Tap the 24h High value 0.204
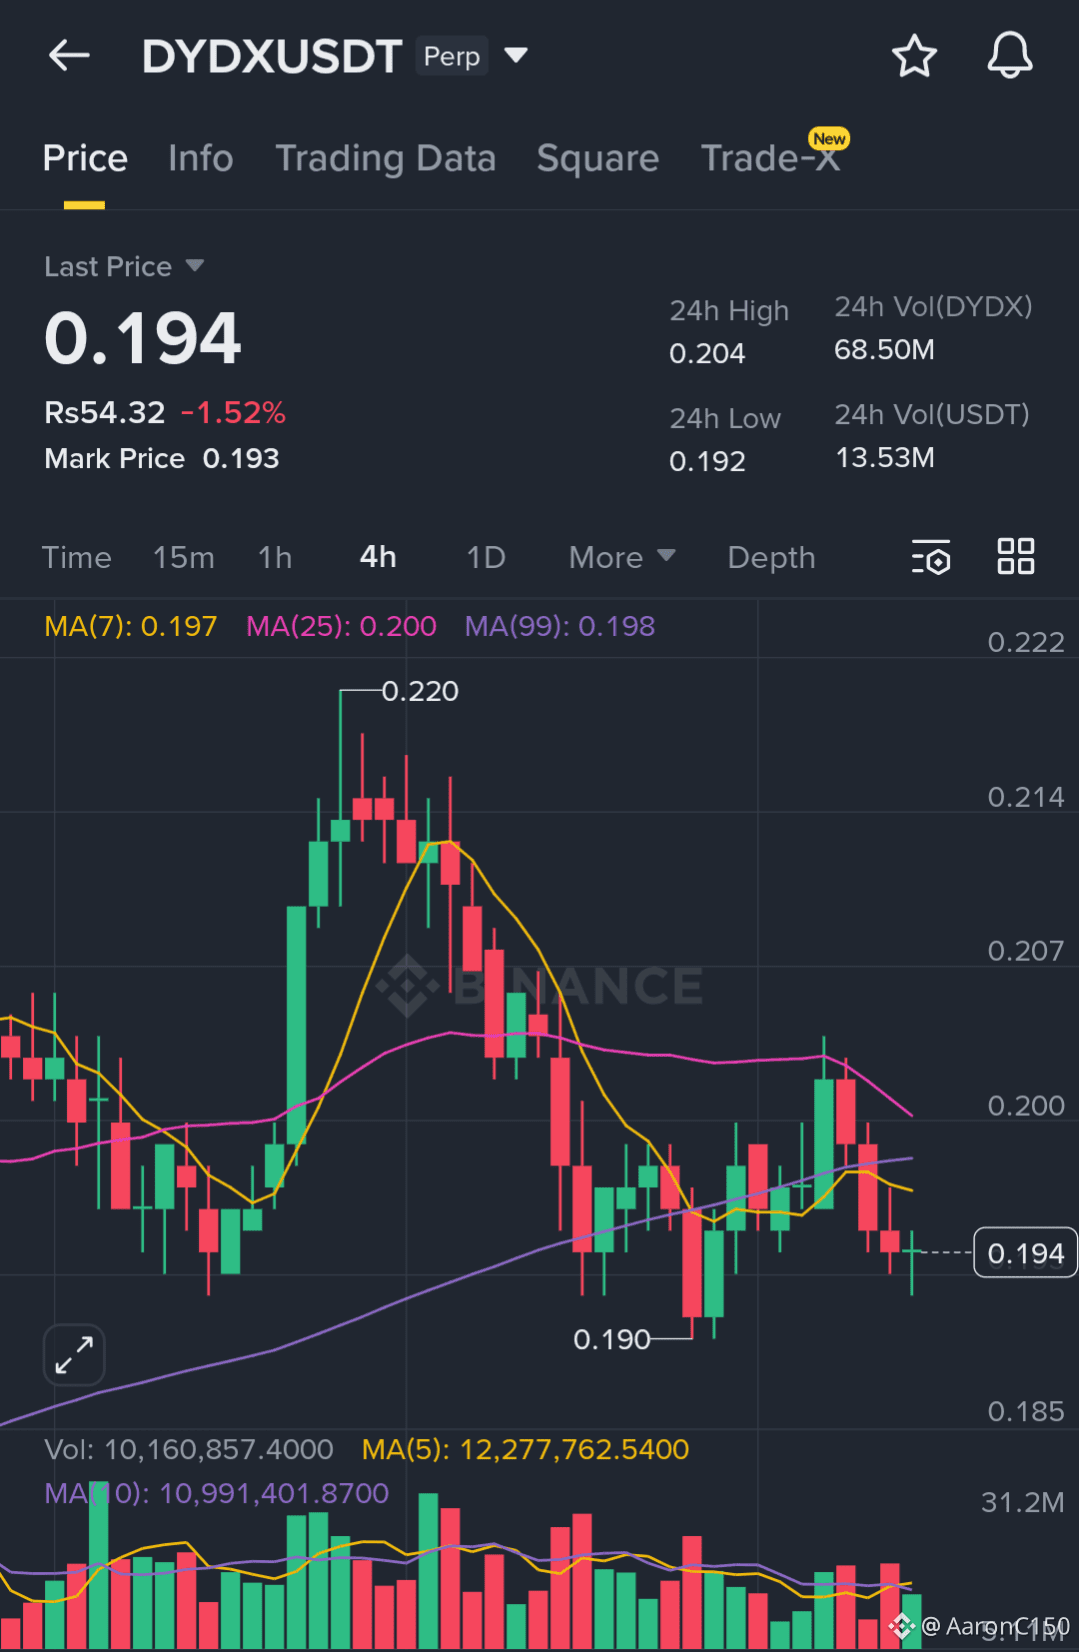Viewport: 1079px width, 1652px height. pyautogui.click(x=707, y=353)
